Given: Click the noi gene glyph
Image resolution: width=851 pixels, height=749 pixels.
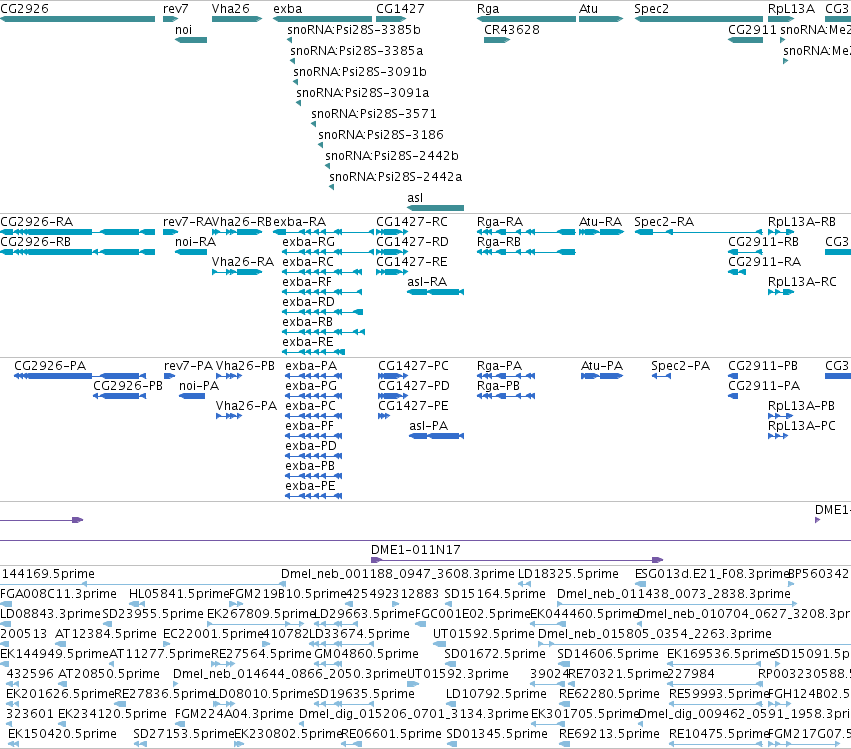Looking at the screenshot, I should coord(190,40).
